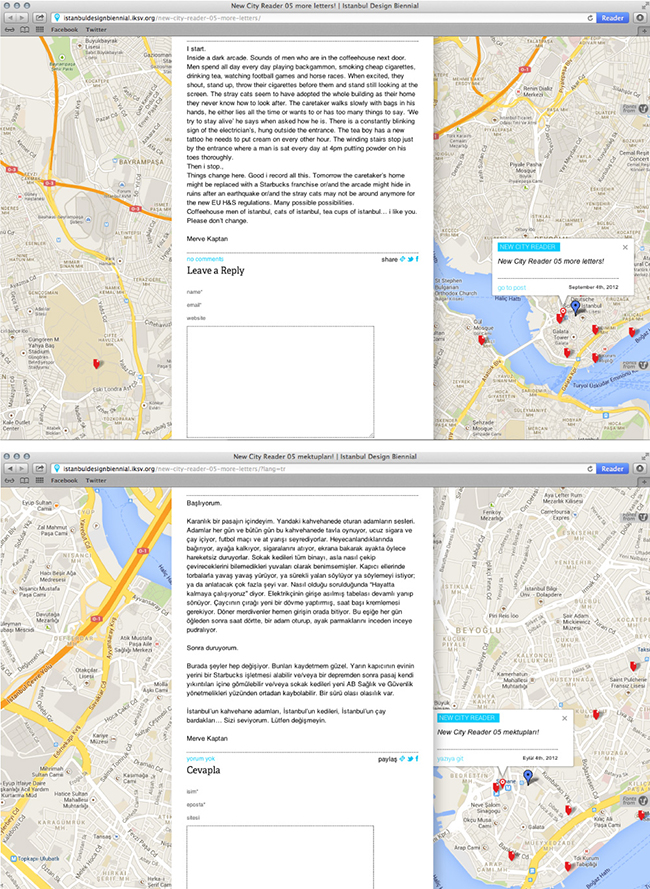This screenshot has height=889, width=650.
Task: Click 'Merve Kaptan' signature in Turkish letter
Action: pos(207,738)
